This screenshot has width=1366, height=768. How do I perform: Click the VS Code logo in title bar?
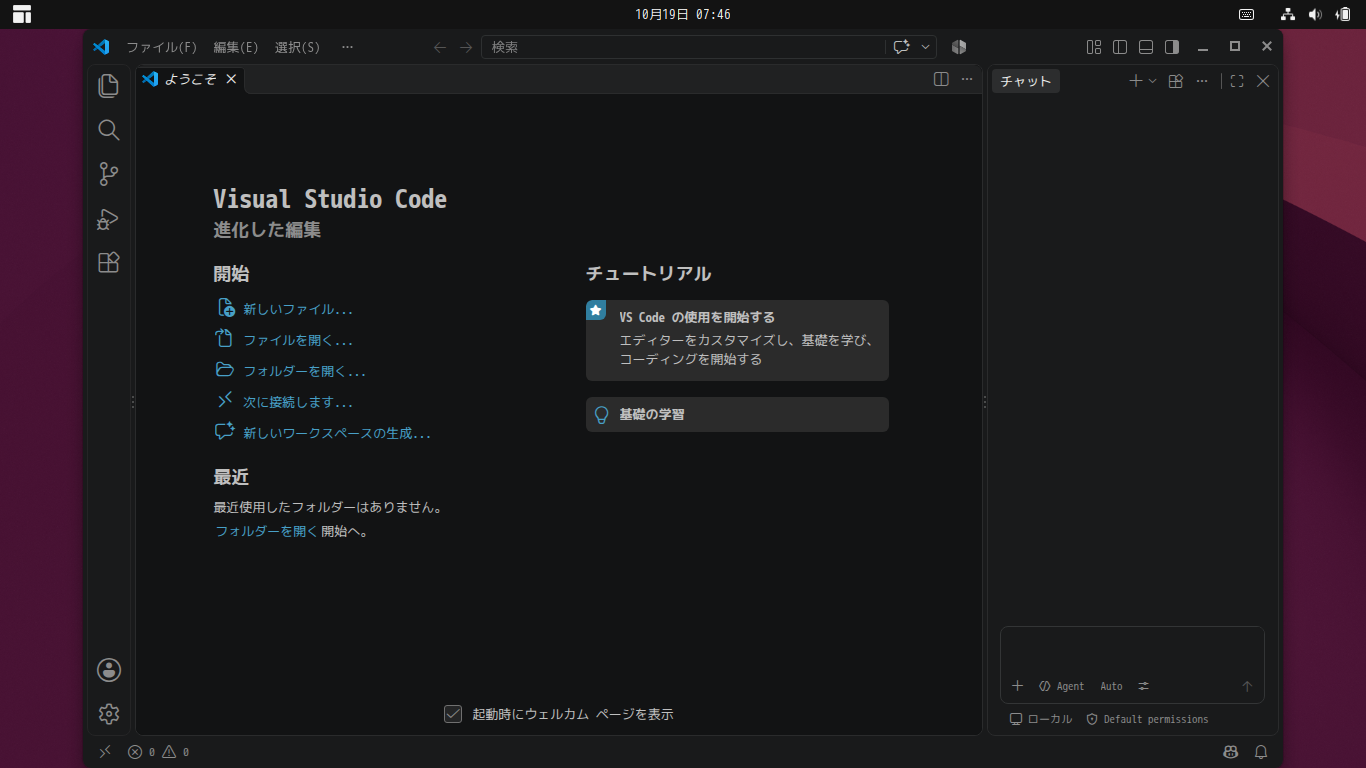[x=101, y=47]
